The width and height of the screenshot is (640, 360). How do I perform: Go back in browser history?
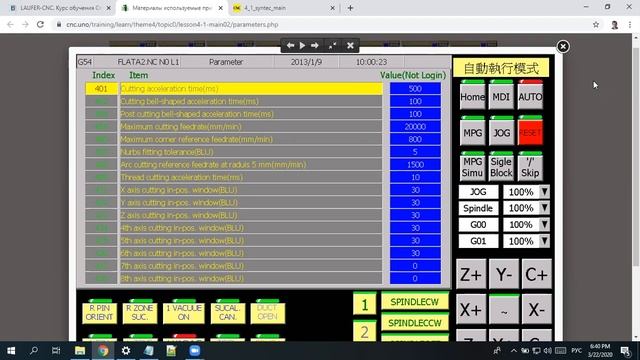point(10,24)
